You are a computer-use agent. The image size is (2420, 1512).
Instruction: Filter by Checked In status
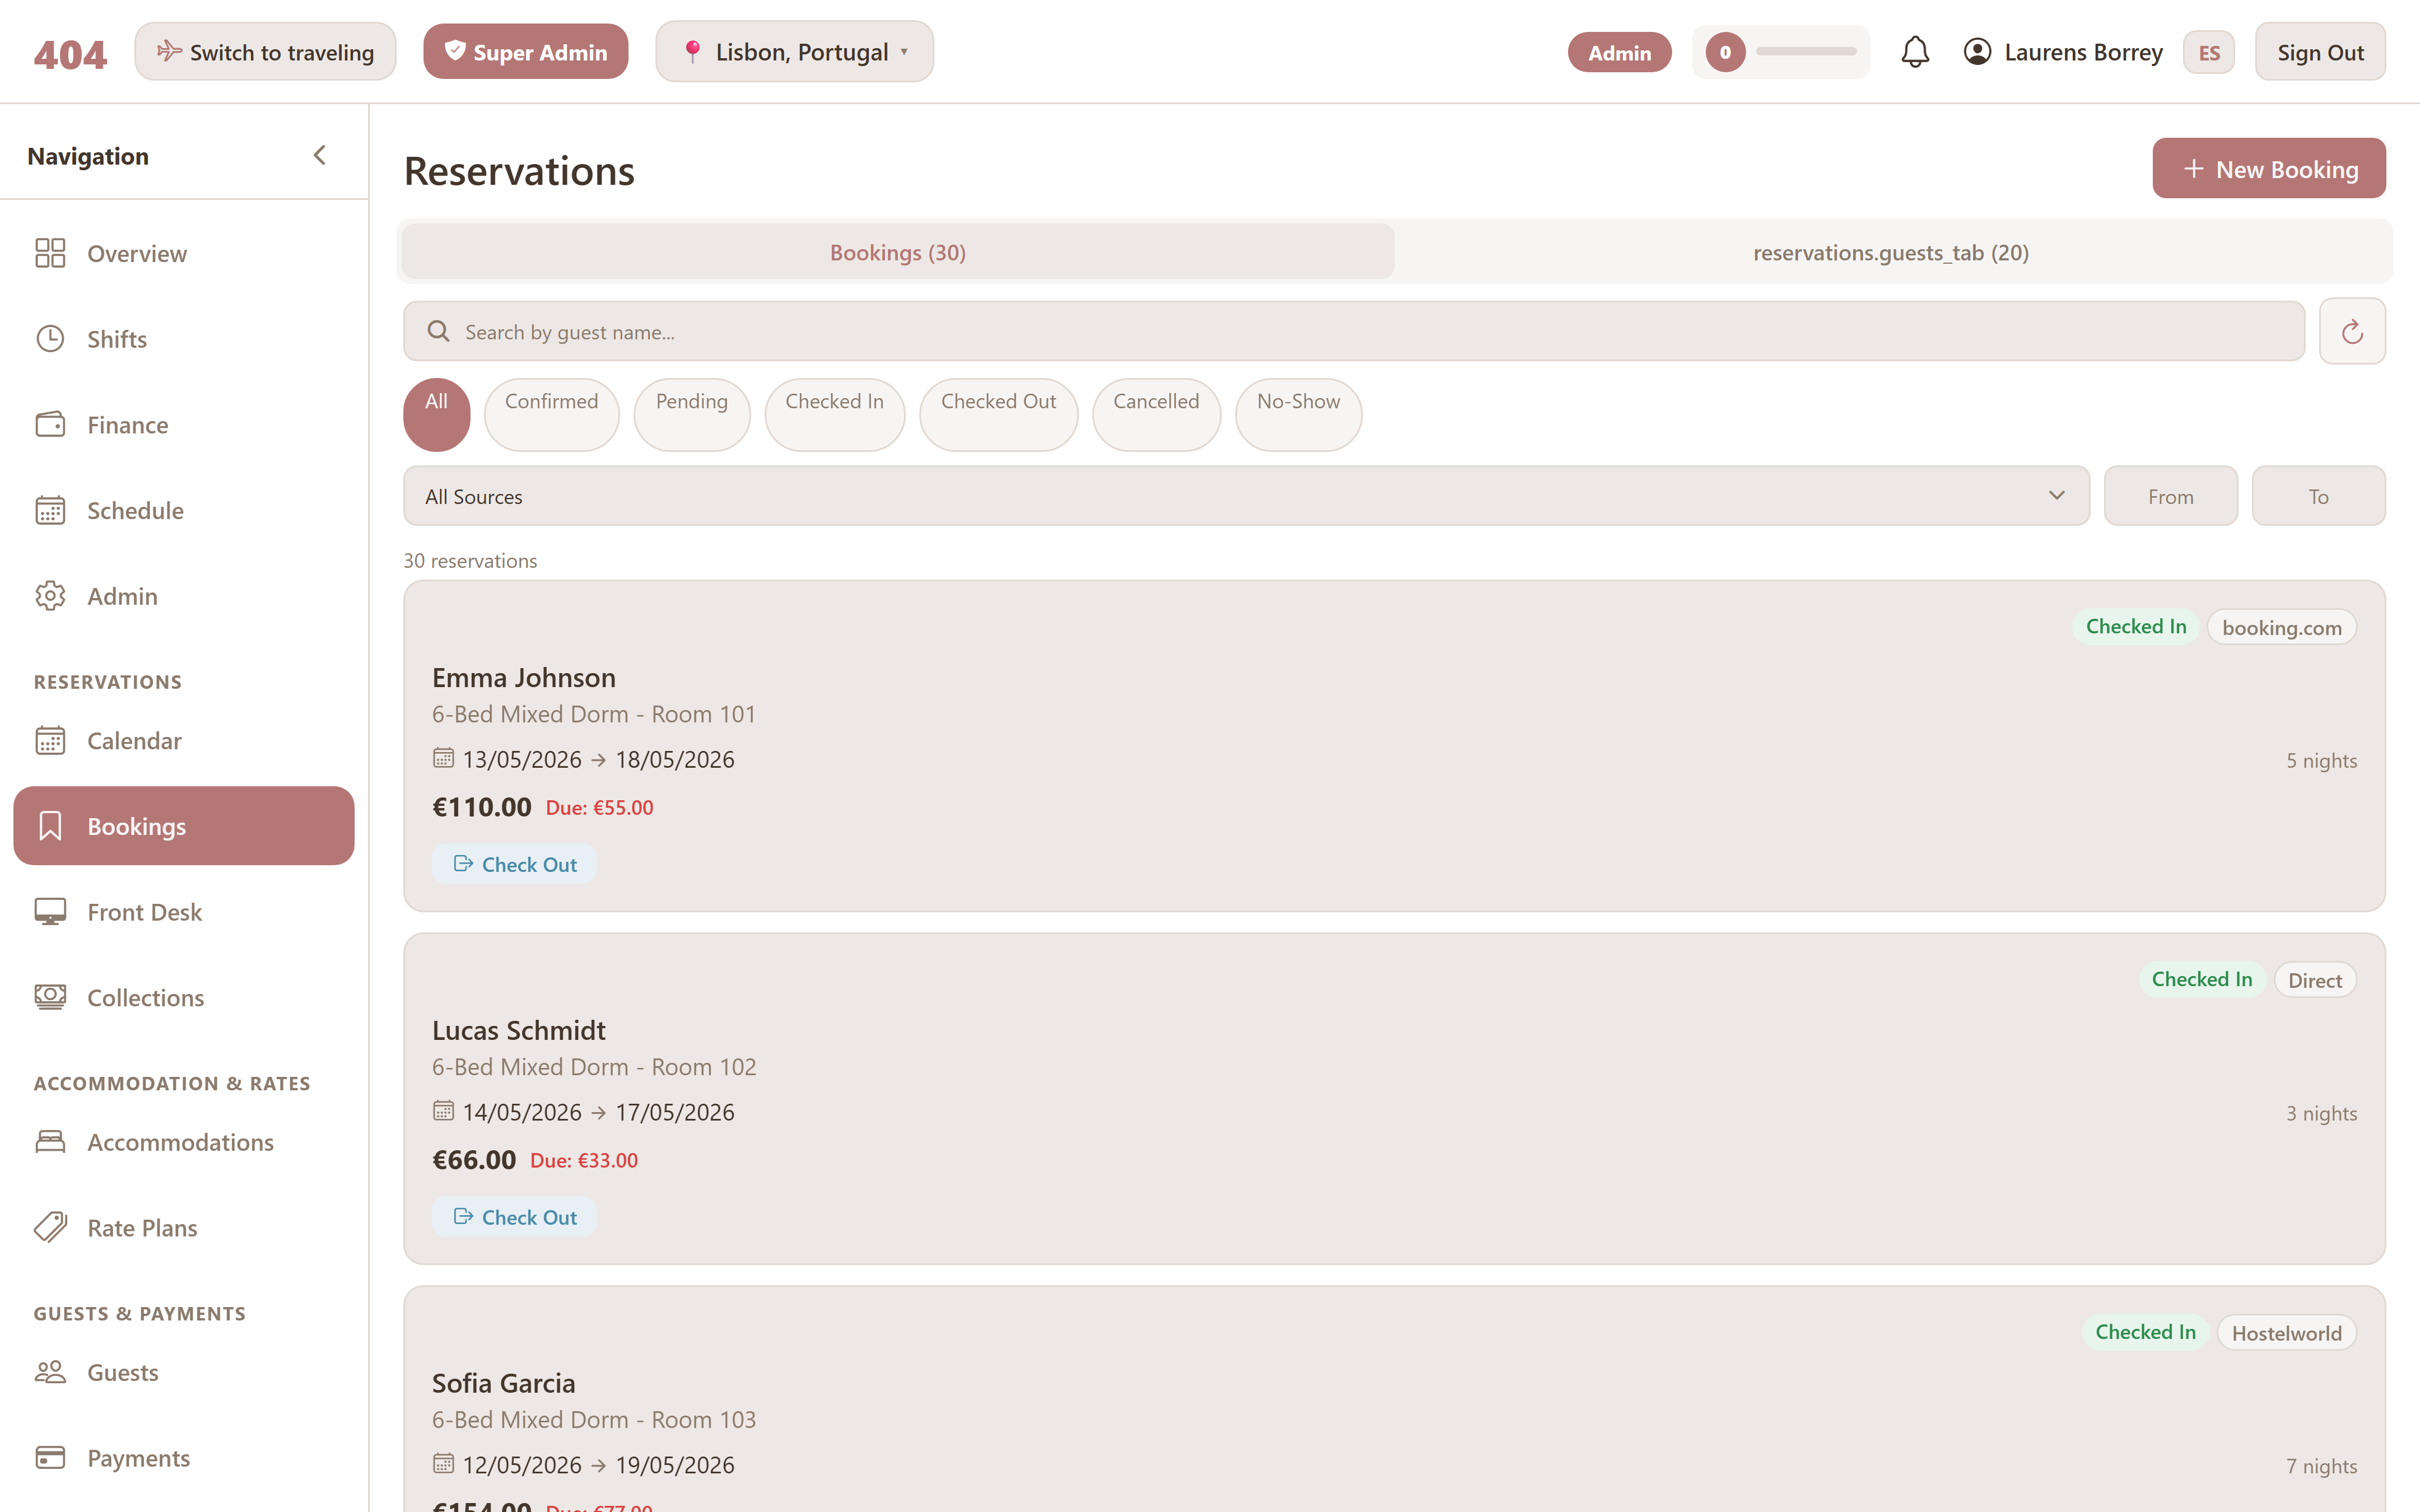(x=835, y=414)
